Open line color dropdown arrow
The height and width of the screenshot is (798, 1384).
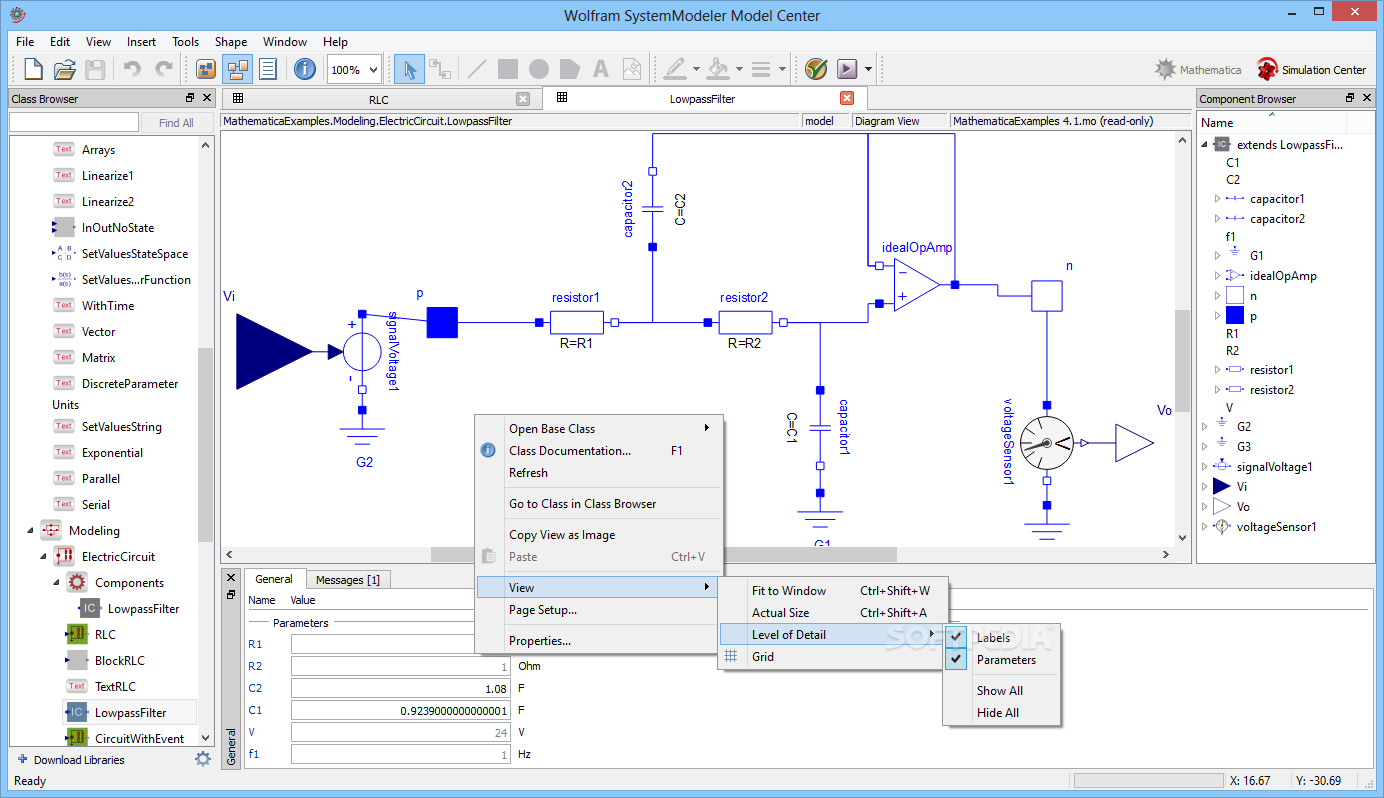[696, 70]
